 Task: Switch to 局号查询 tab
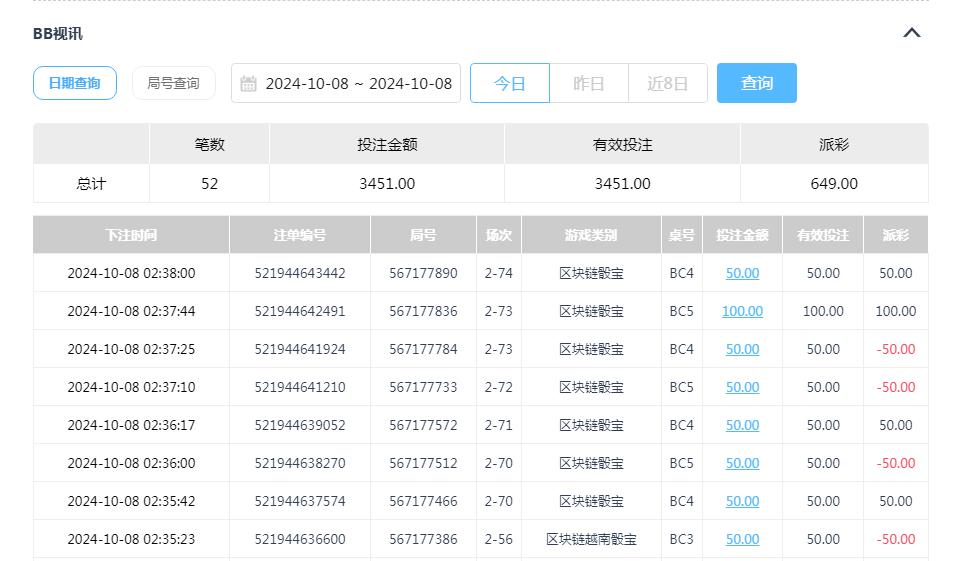(x=173, y=83)
